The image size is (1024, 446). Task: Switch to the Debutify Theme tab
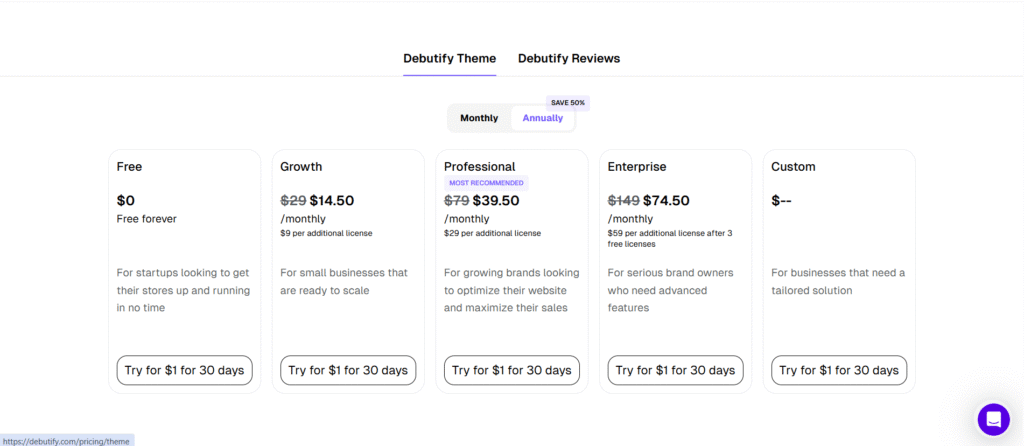coord(449,58)
